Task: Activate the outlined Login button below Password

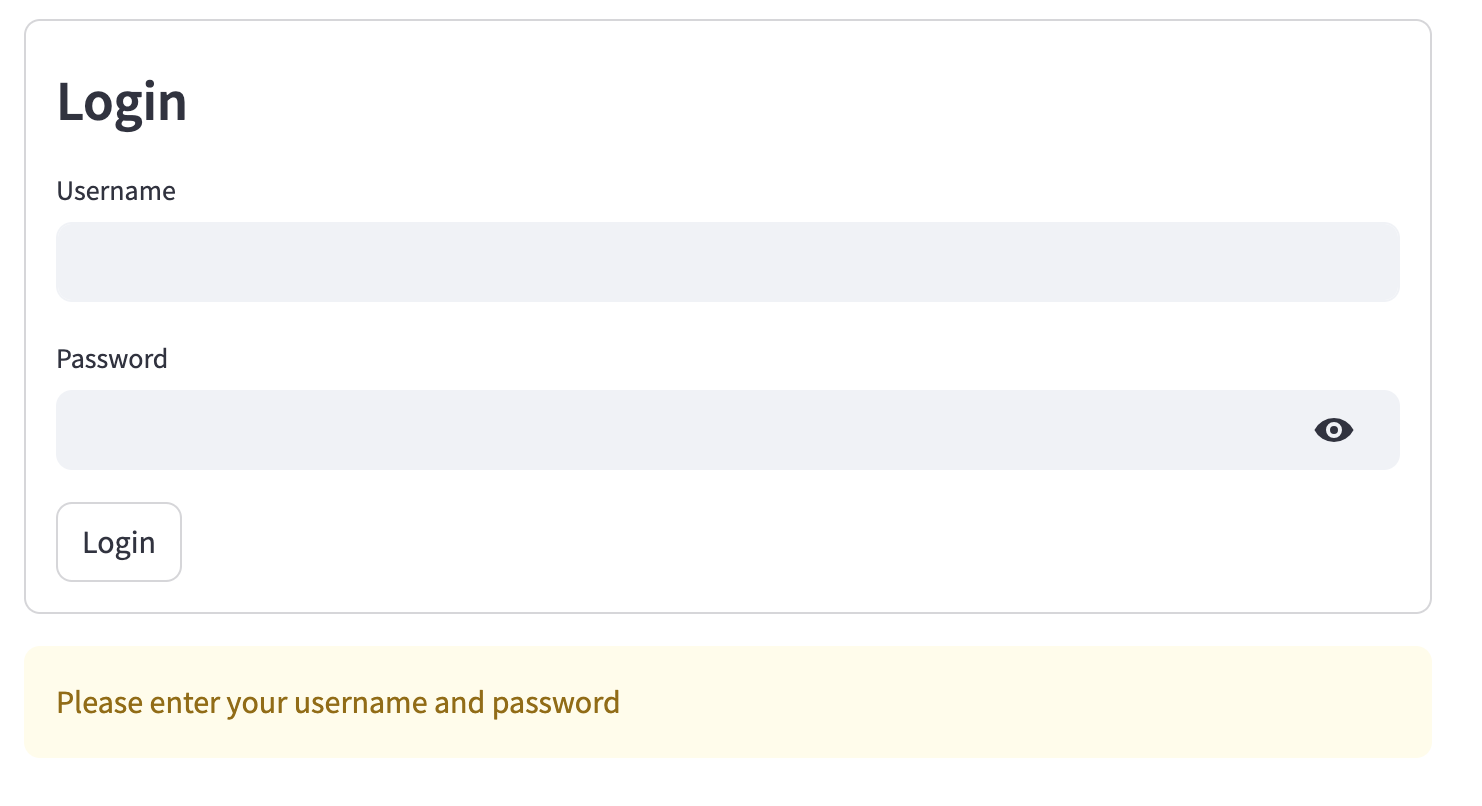Action: 119,542
